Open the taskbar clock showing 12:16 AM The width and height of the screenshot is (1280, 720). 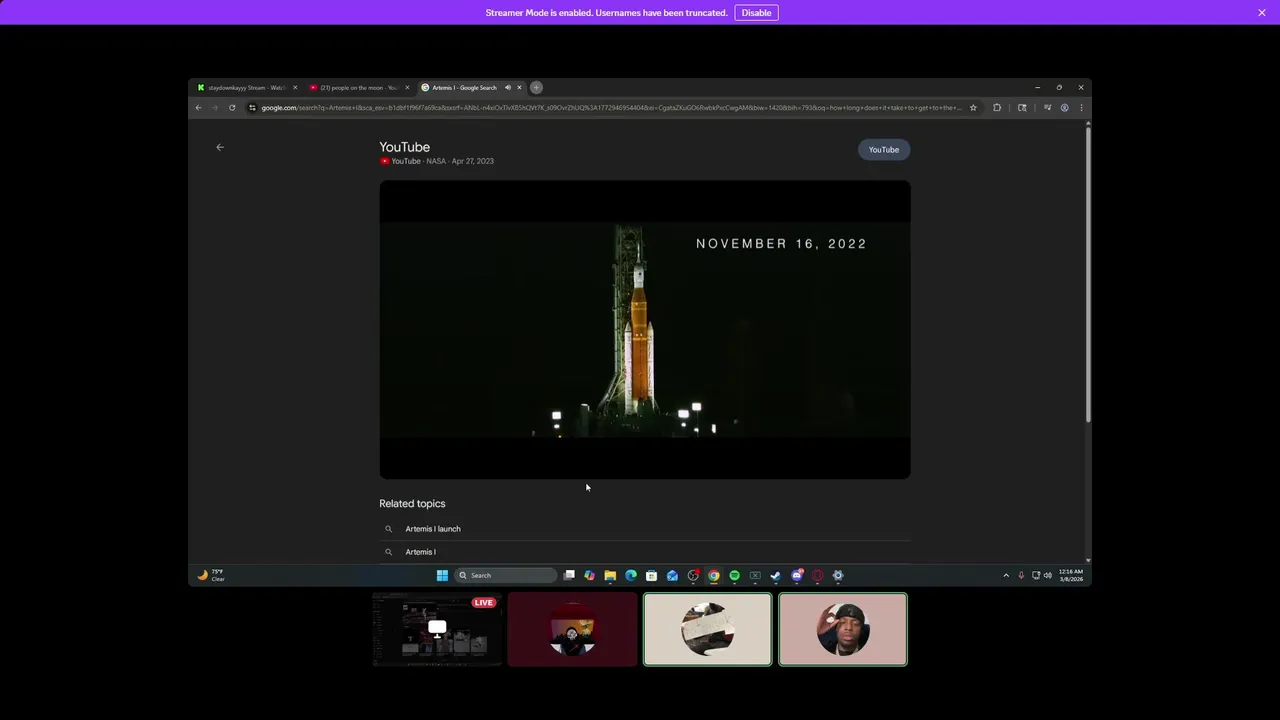(1070, 575)
